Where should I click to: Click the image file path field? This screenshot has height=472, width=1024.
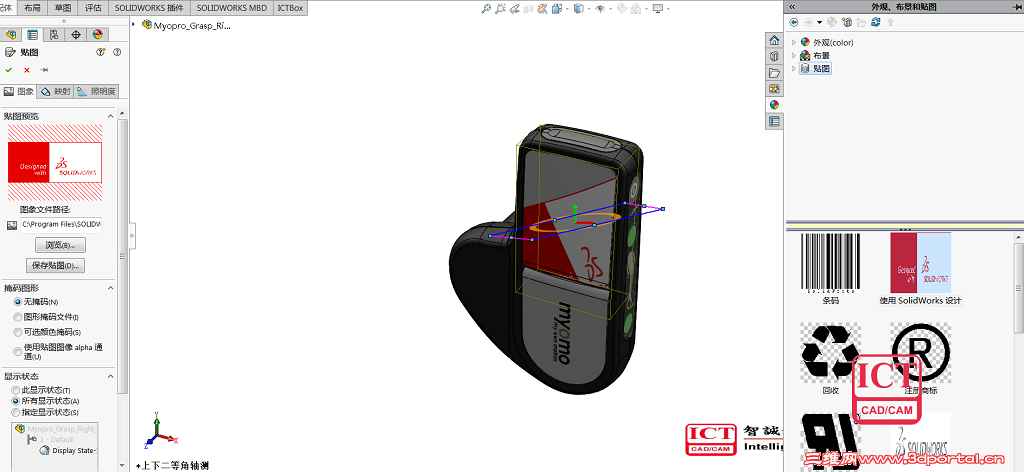click(61, 225)
